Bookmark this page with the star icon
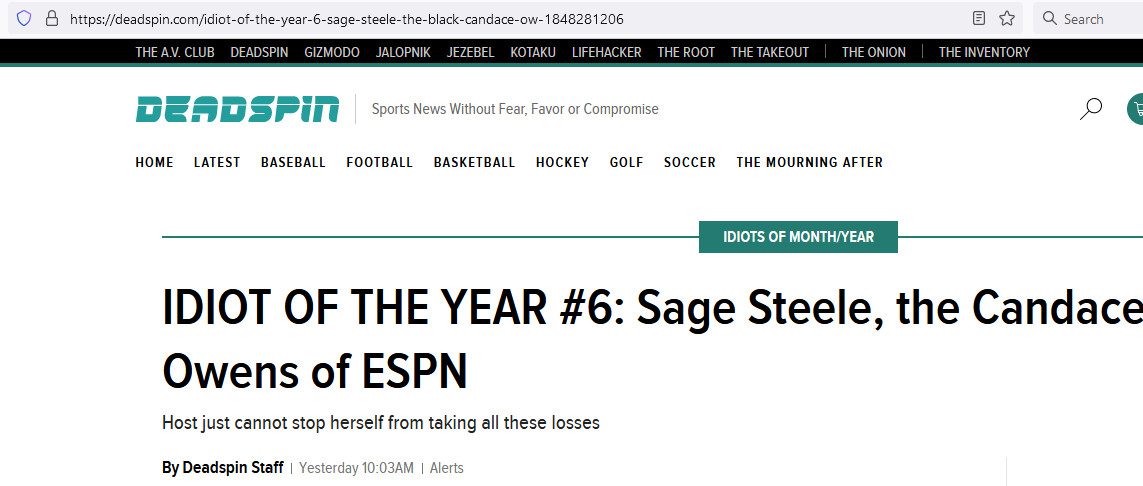 1007,18
